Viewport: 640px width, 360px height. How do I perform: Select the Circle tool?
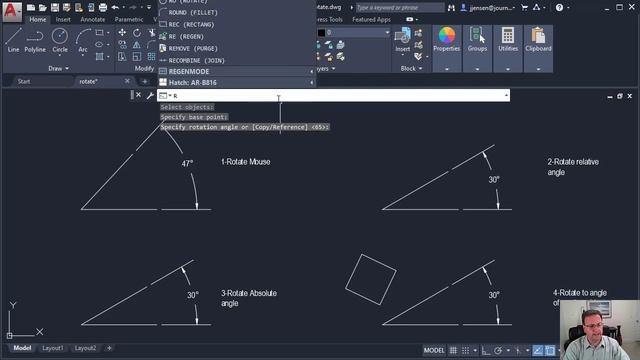(60, 40)
